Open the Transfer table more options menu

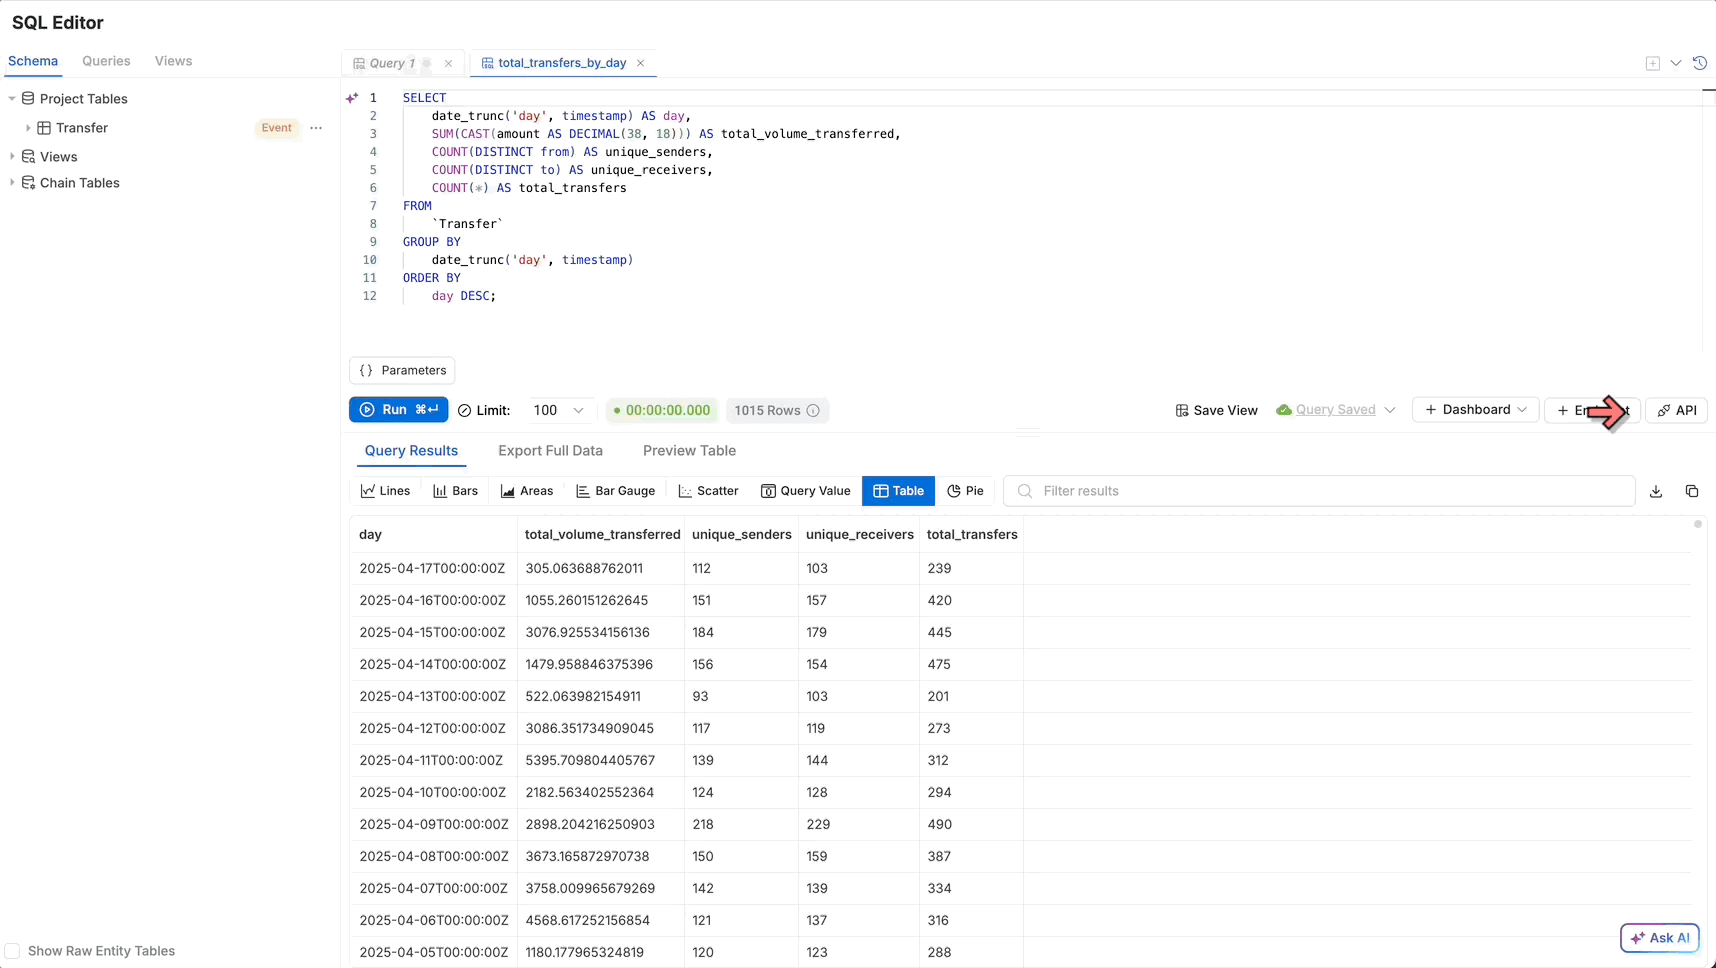(316, 128)
